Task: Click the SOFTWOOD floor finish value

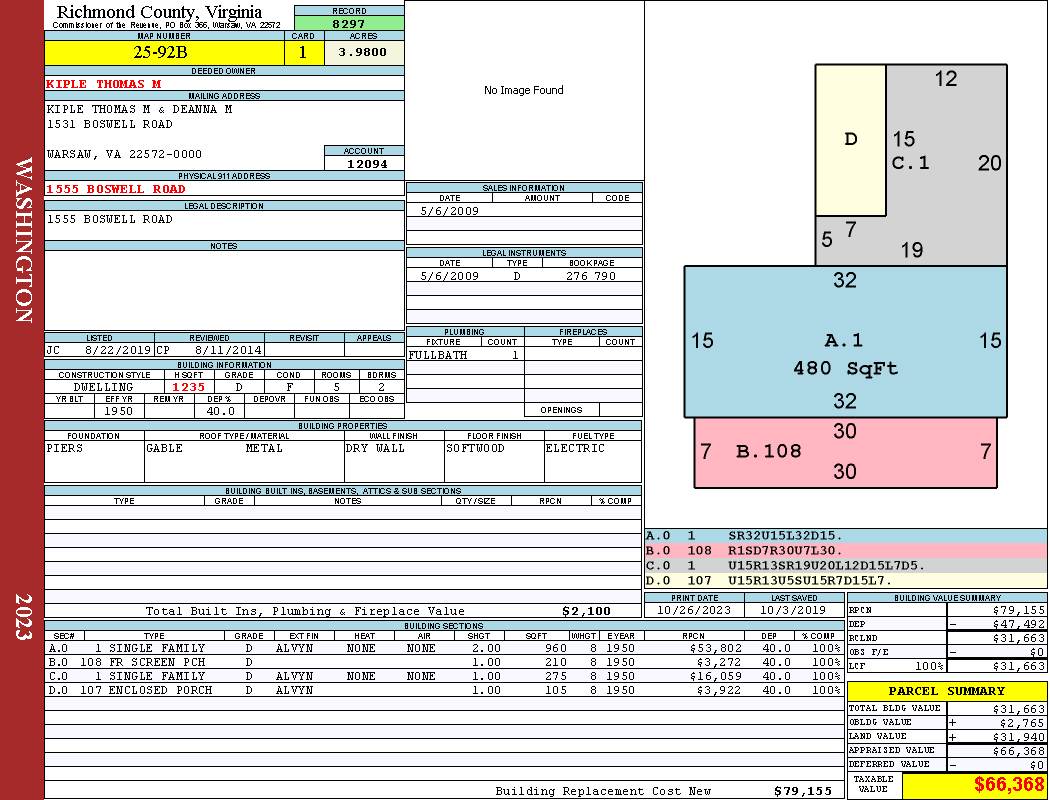Action: click(475, 449)
